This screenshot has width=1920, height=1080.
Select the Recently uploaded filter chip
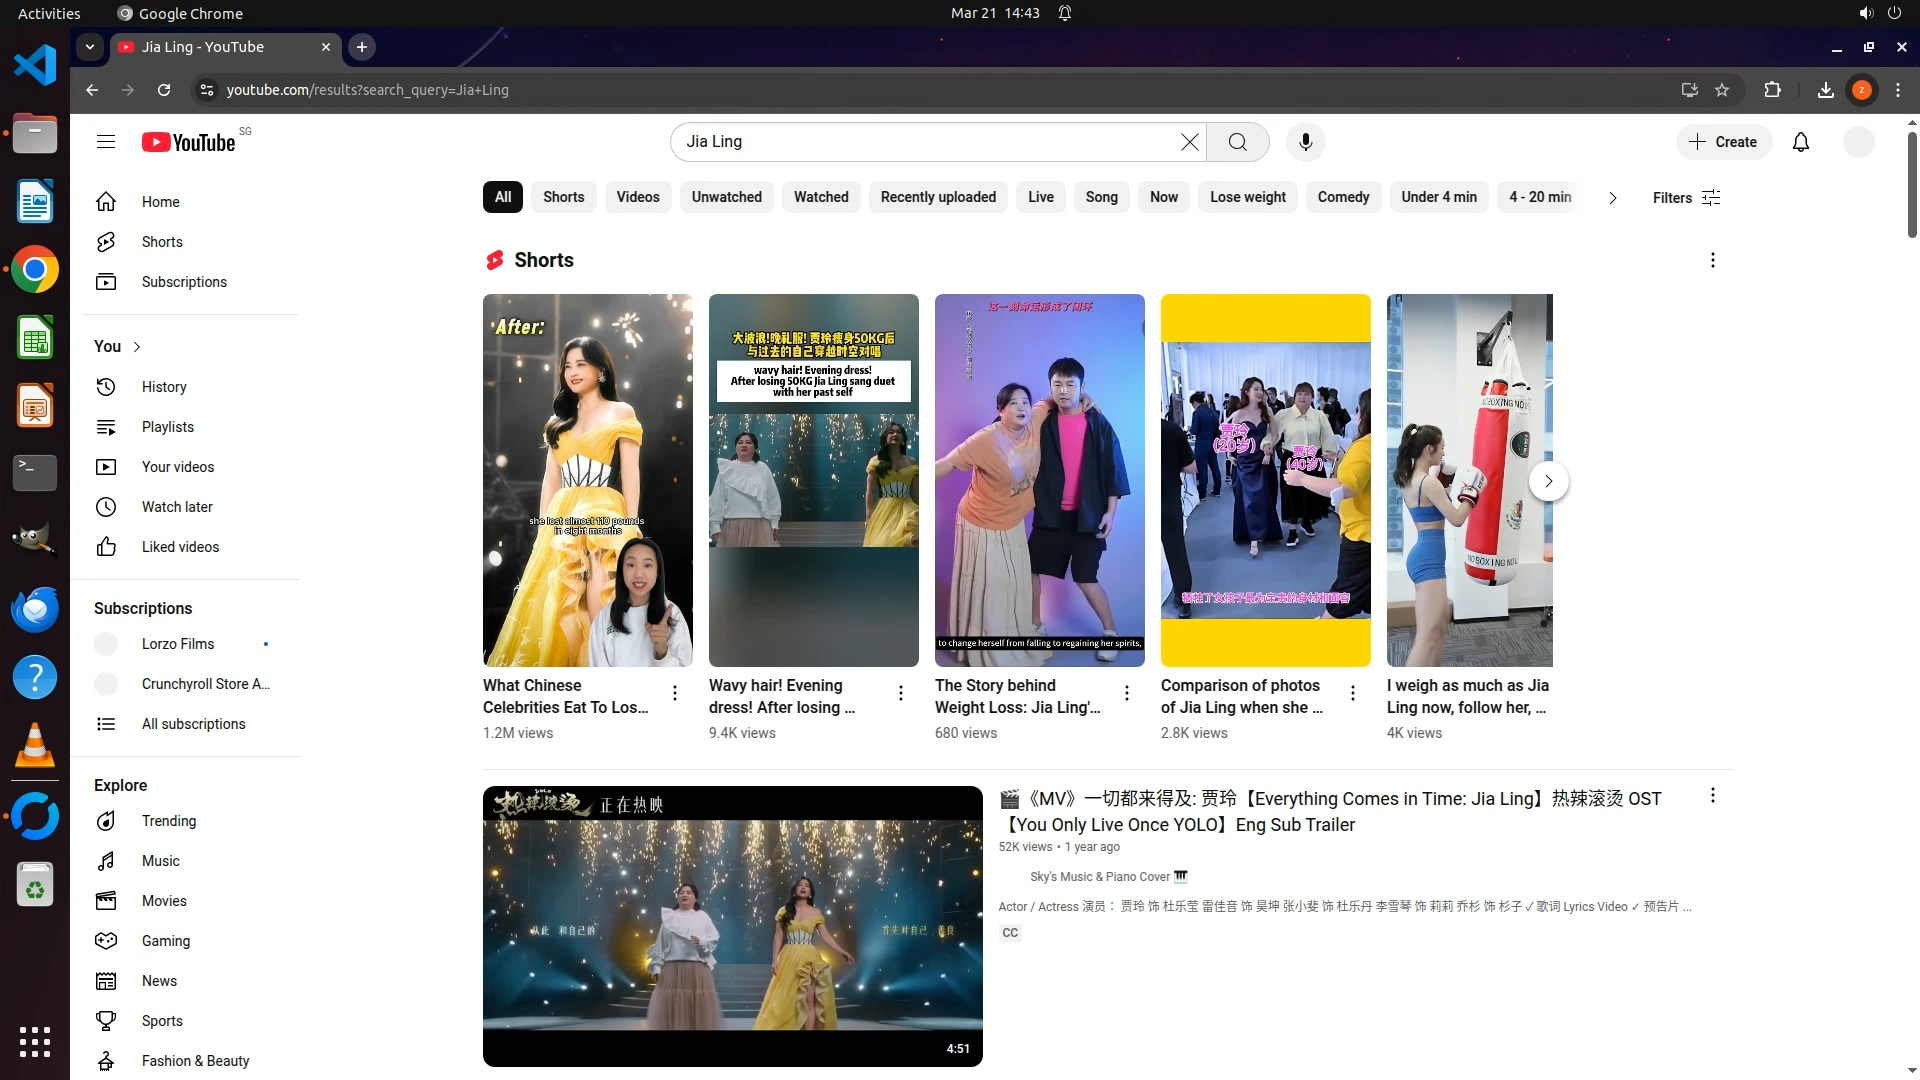point(937,197)
